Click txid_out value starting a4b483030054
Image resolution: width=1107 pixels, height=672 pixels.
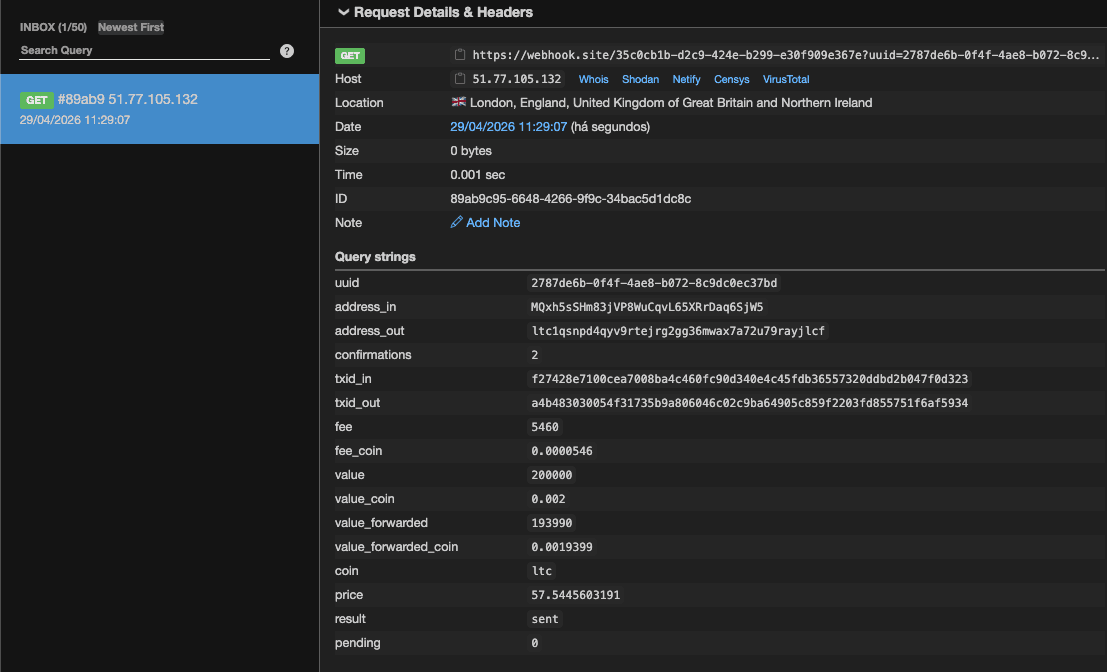click(749, 403)
